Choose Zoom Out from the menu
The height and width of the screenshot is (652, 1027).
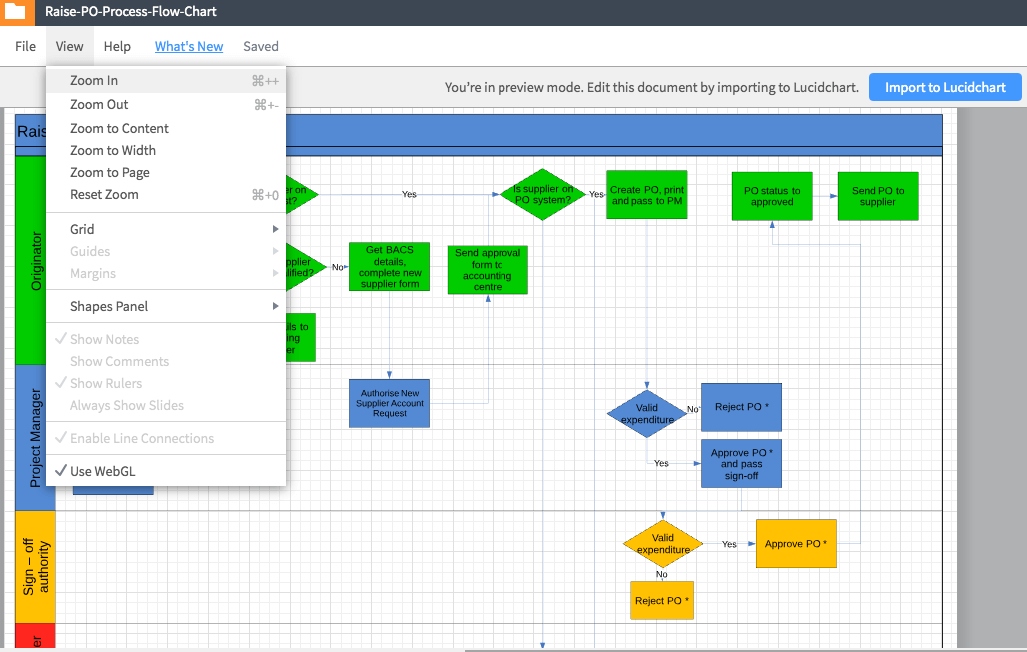click(166, 105)
